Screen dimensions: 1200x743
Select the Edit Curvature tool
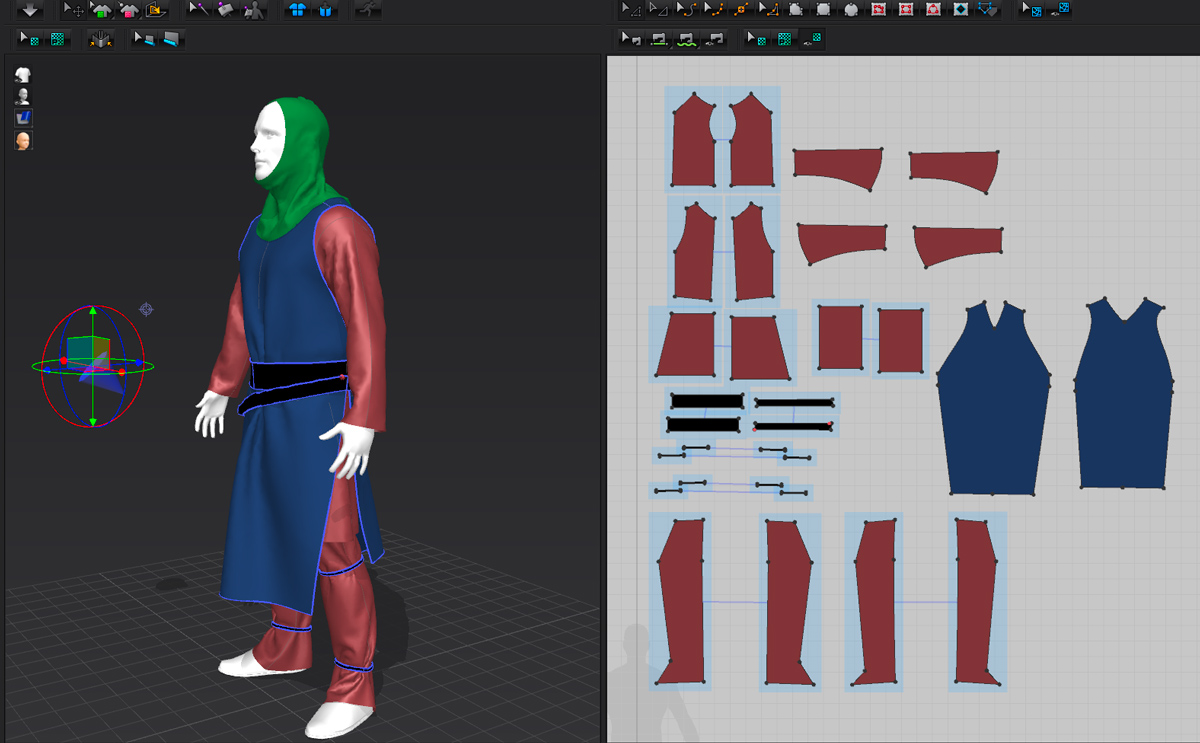686,9
